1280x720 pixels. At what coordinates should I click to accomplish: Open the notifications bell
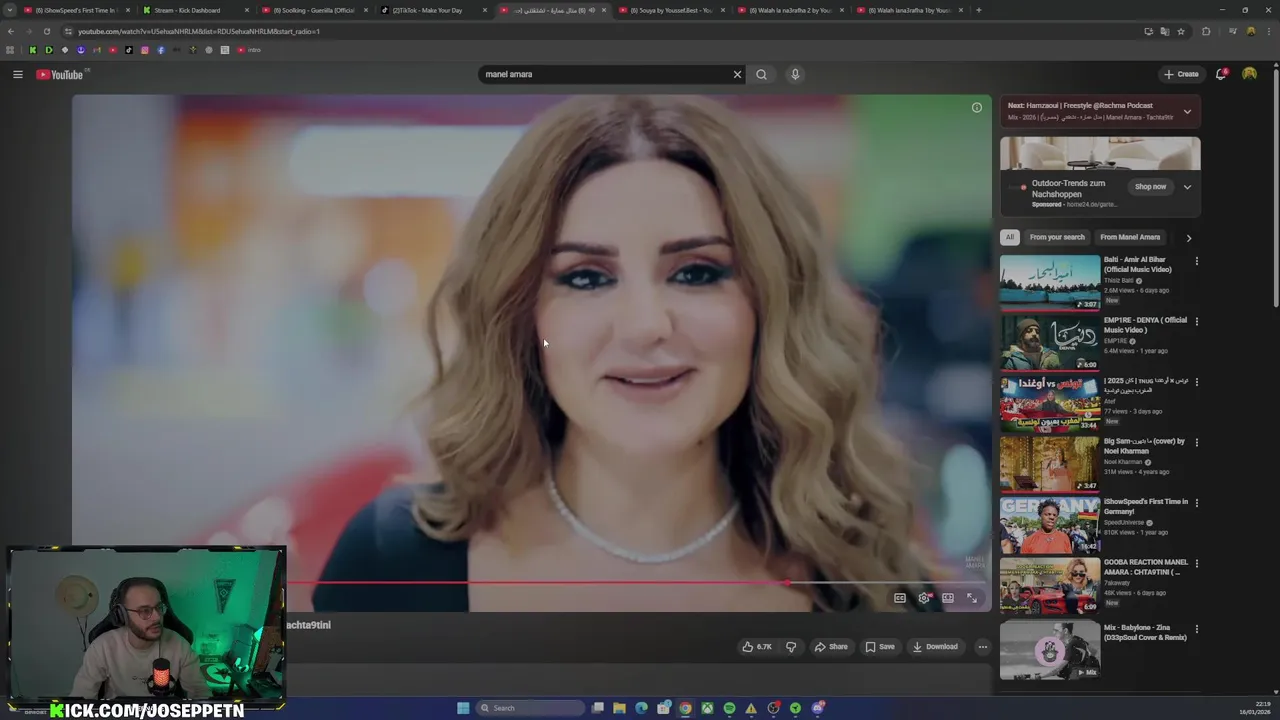[x=1221, y=74]
